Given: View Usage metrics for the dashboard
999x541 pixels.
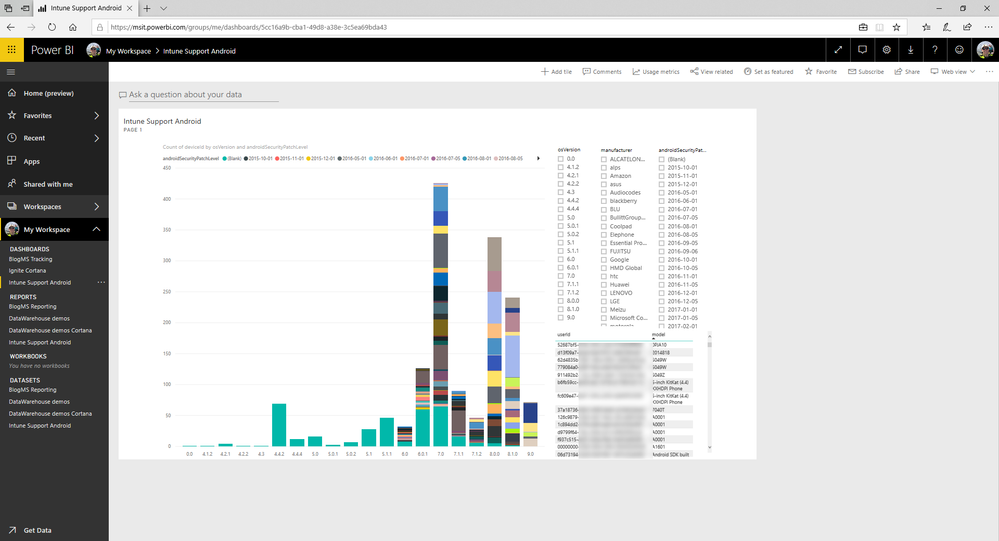Looking at the screenshot, I should pyautogui.click(x=656, y=71).
